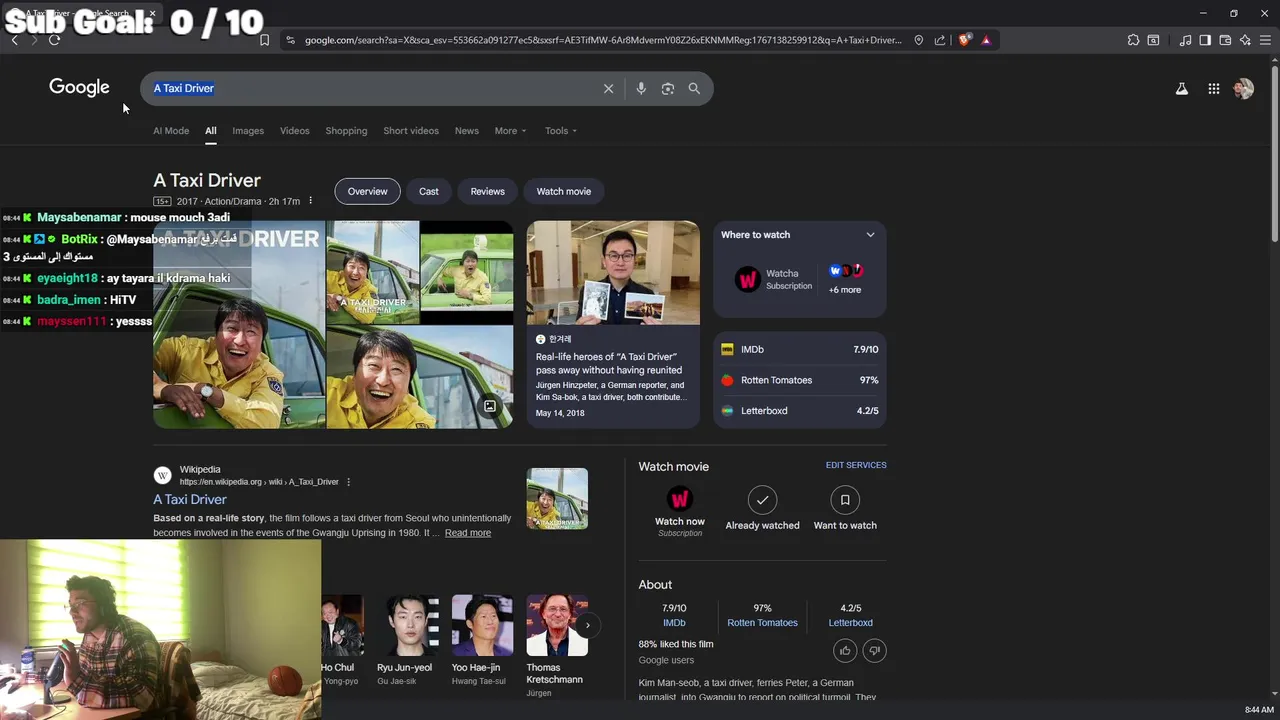Open Brave Rewards triangle icon
This screenshot has height=720, width=1280.
986,40
